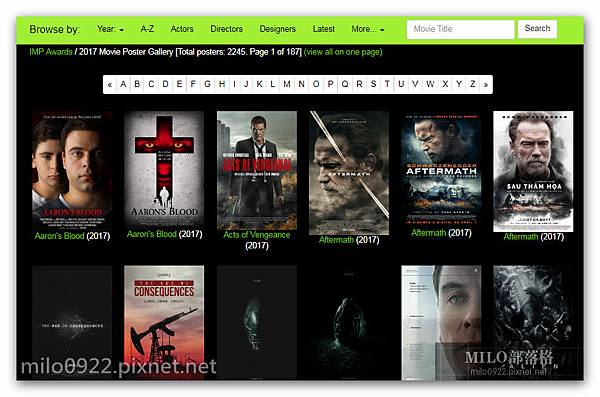Open poster with man's face close-up
The image size is (600, 397).
(x=441, y=323)
